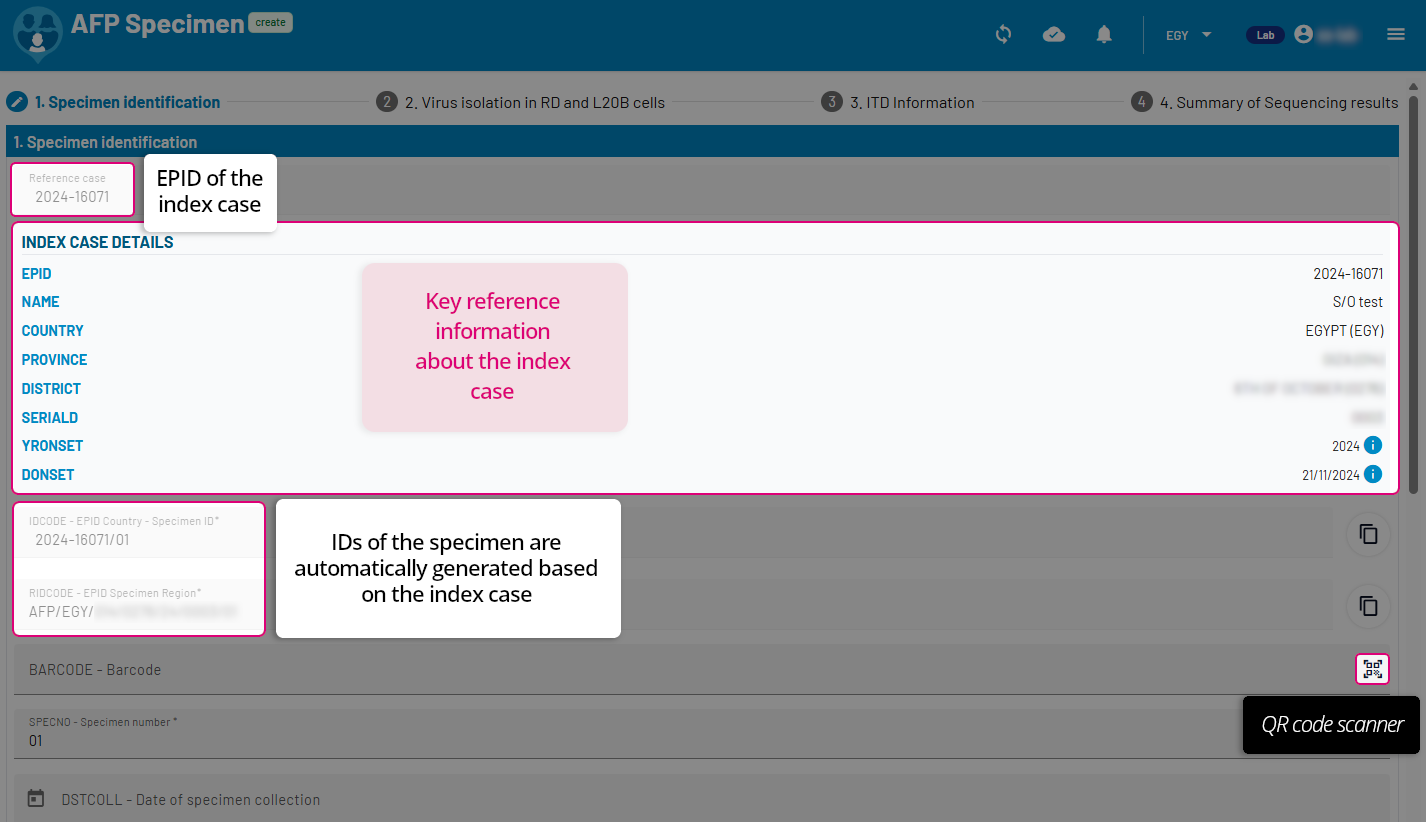Image resolution: width=1426 pixels, height=822 pixels.
Task: Open the hamburger menu in header
Action: (1396, 35)
